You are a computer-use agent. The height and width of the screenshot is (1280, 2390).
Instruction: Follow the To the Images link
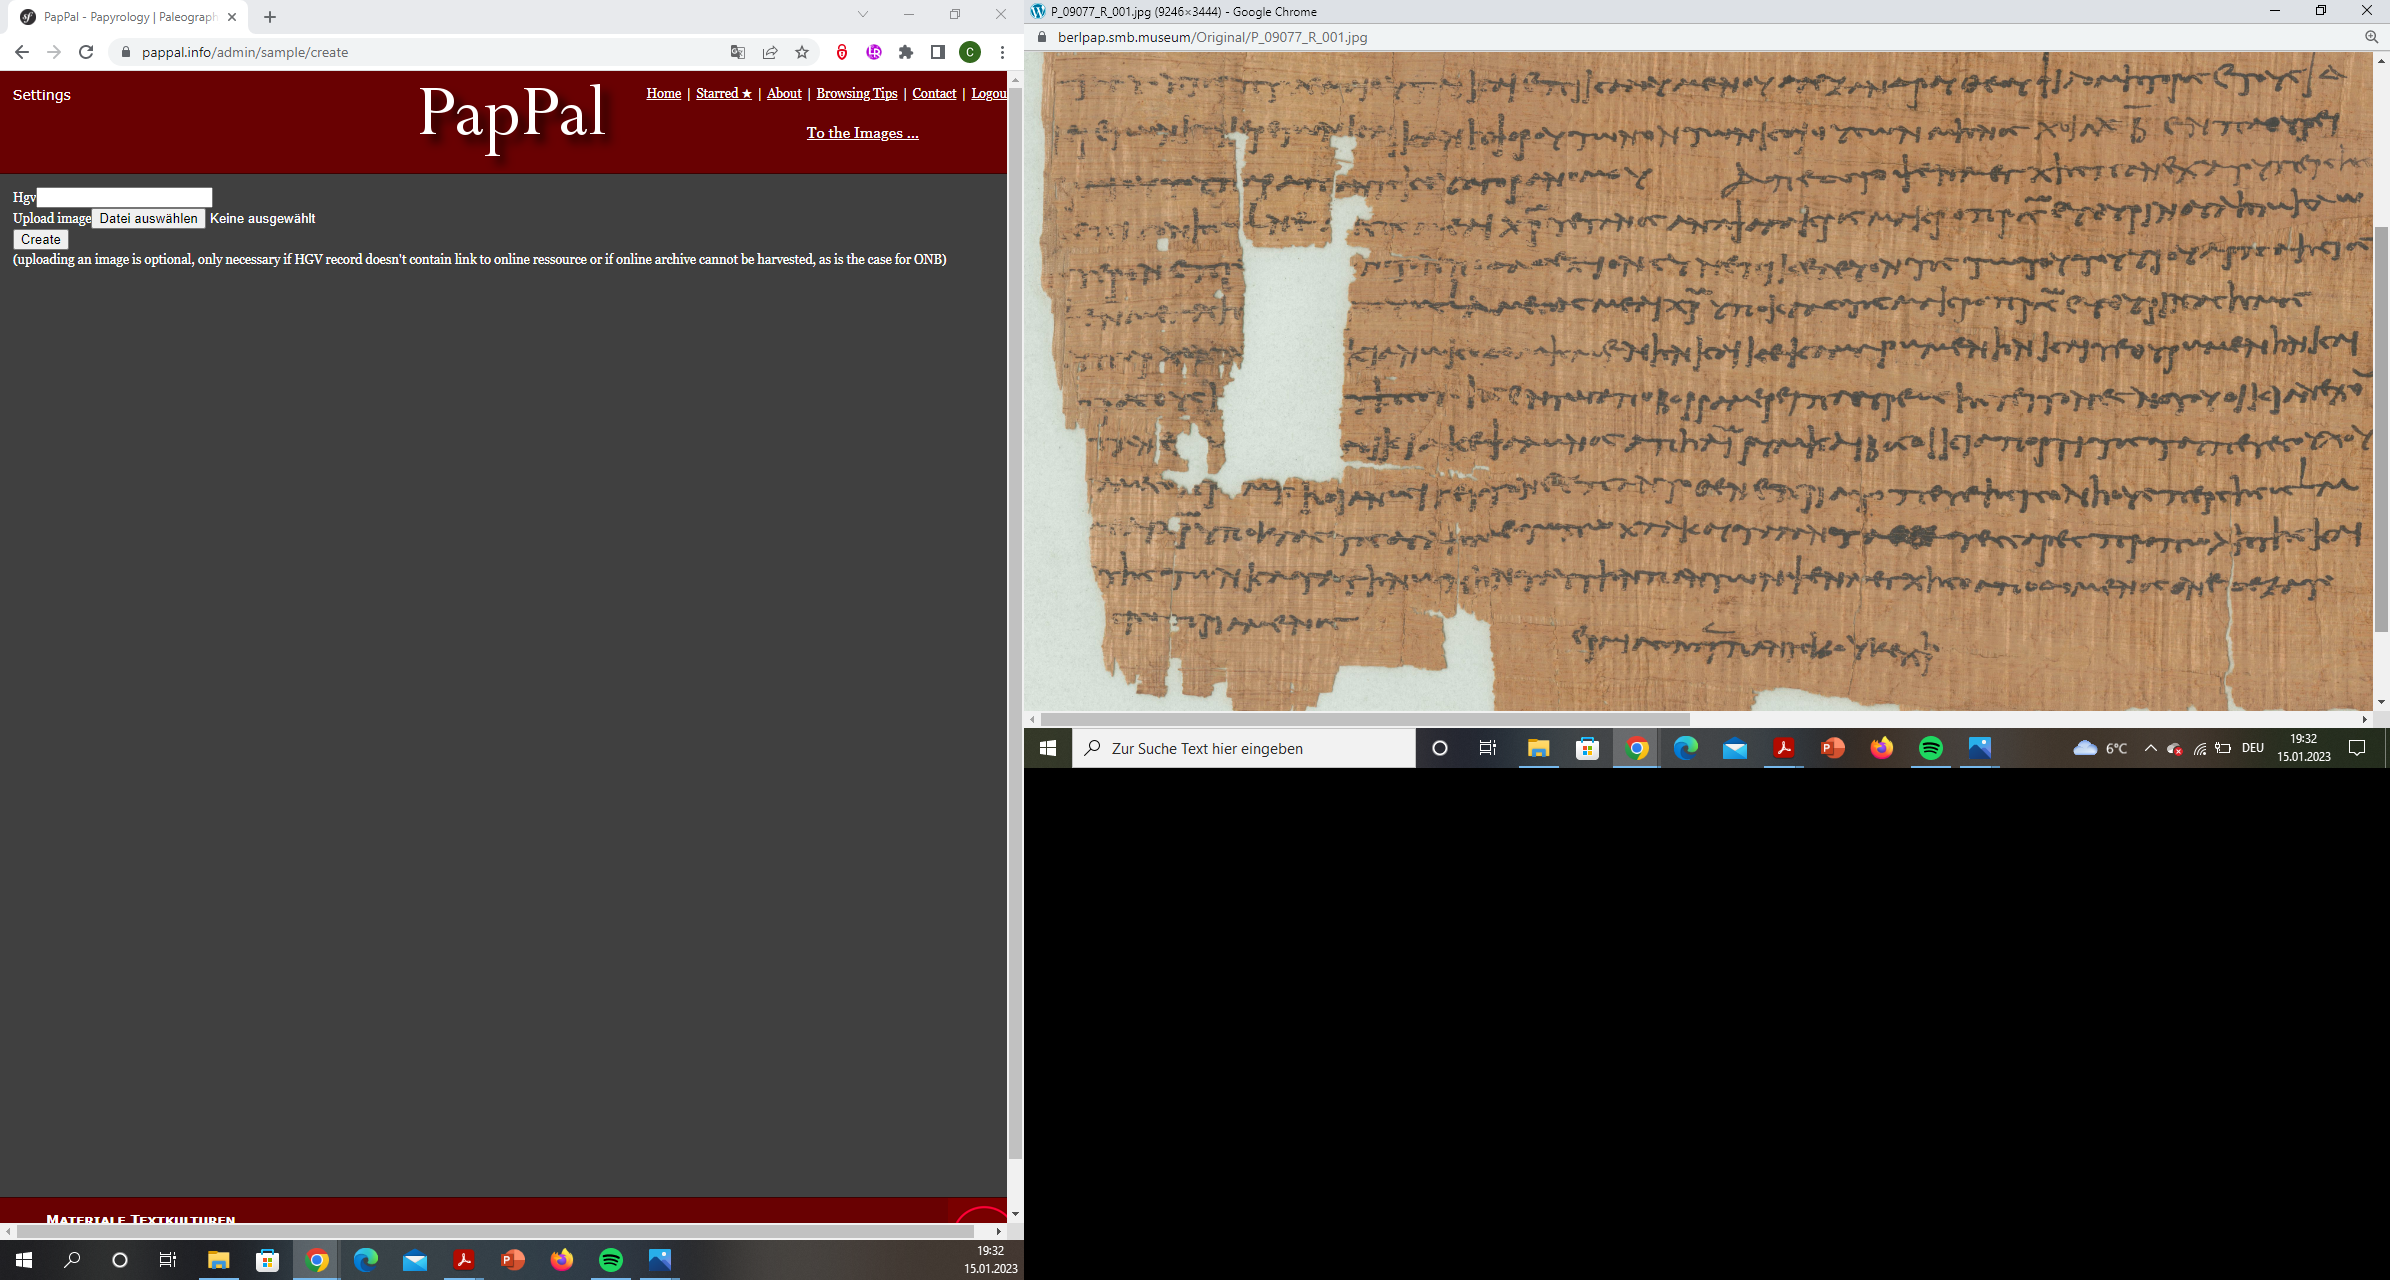click(x=862, y=133)
